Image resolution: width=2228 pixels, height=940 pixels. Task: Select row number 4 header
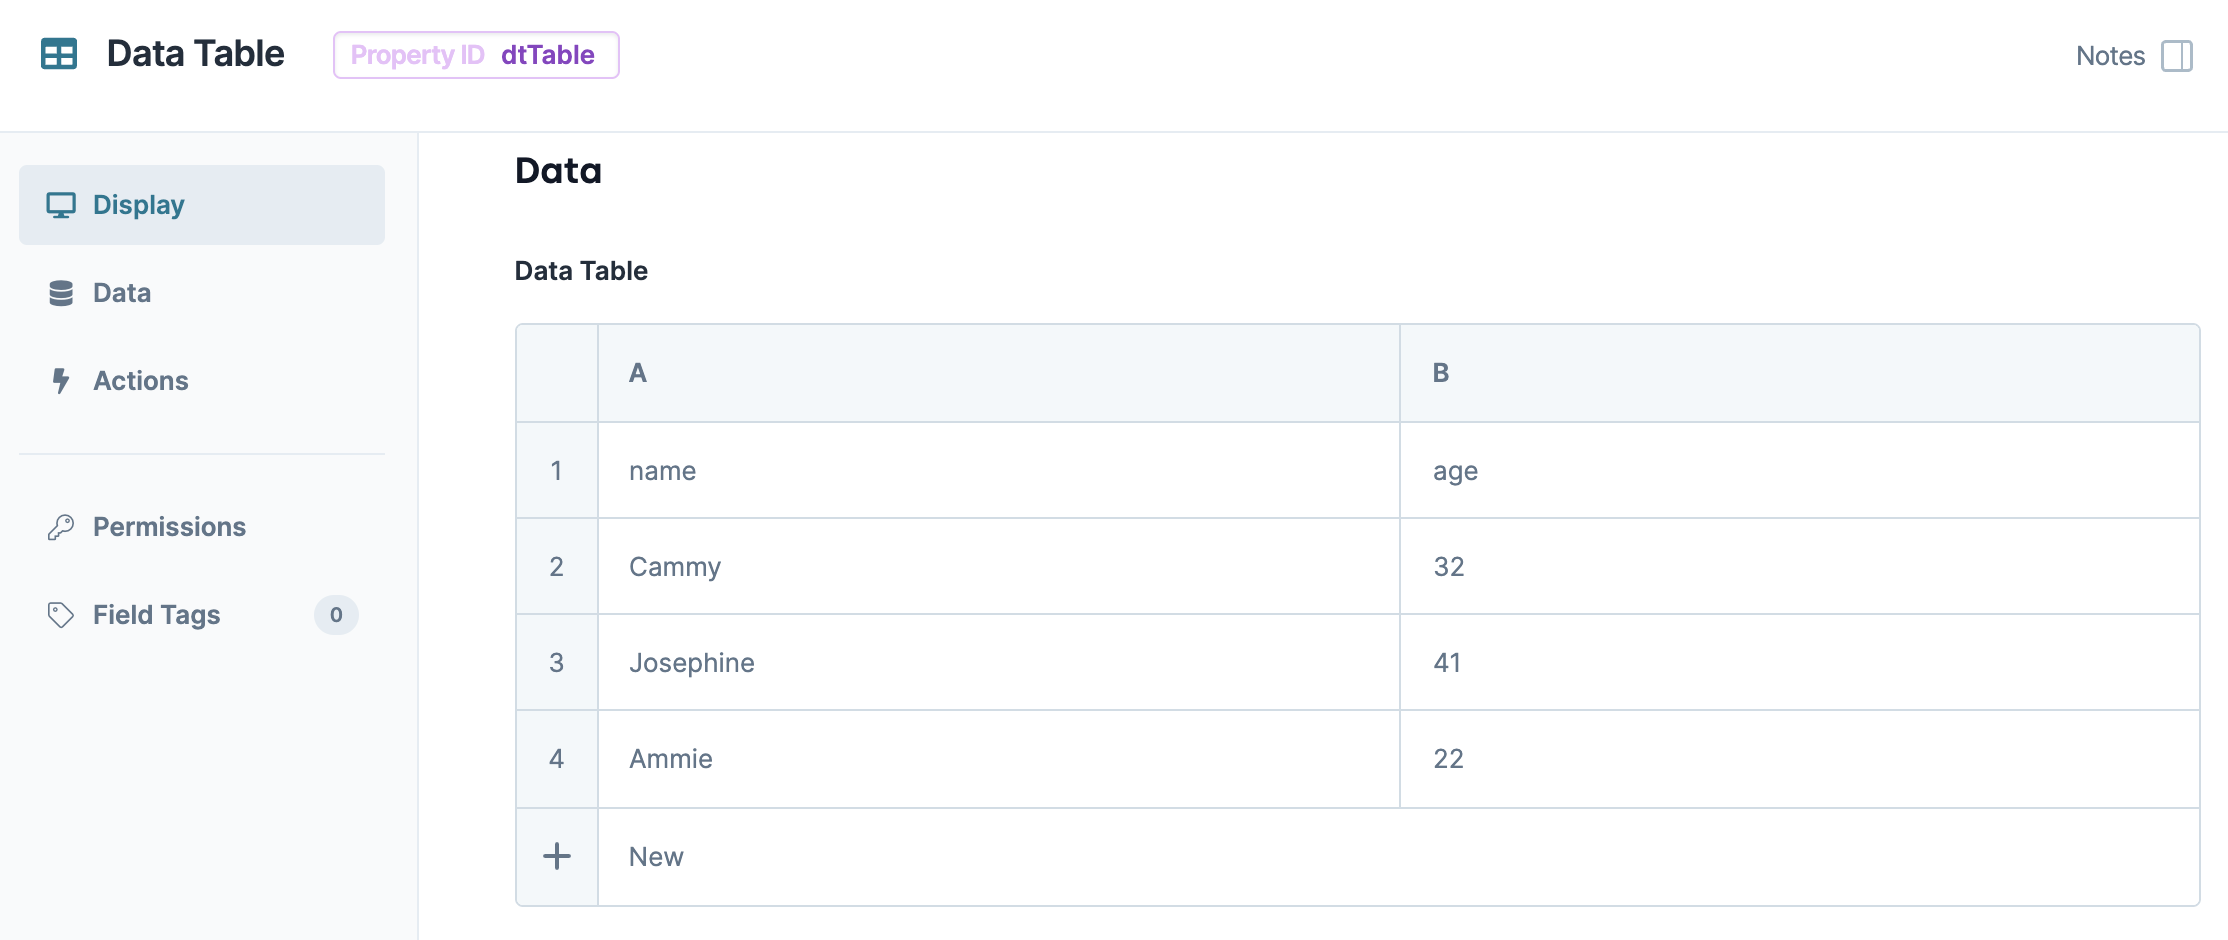pos(557,758)
